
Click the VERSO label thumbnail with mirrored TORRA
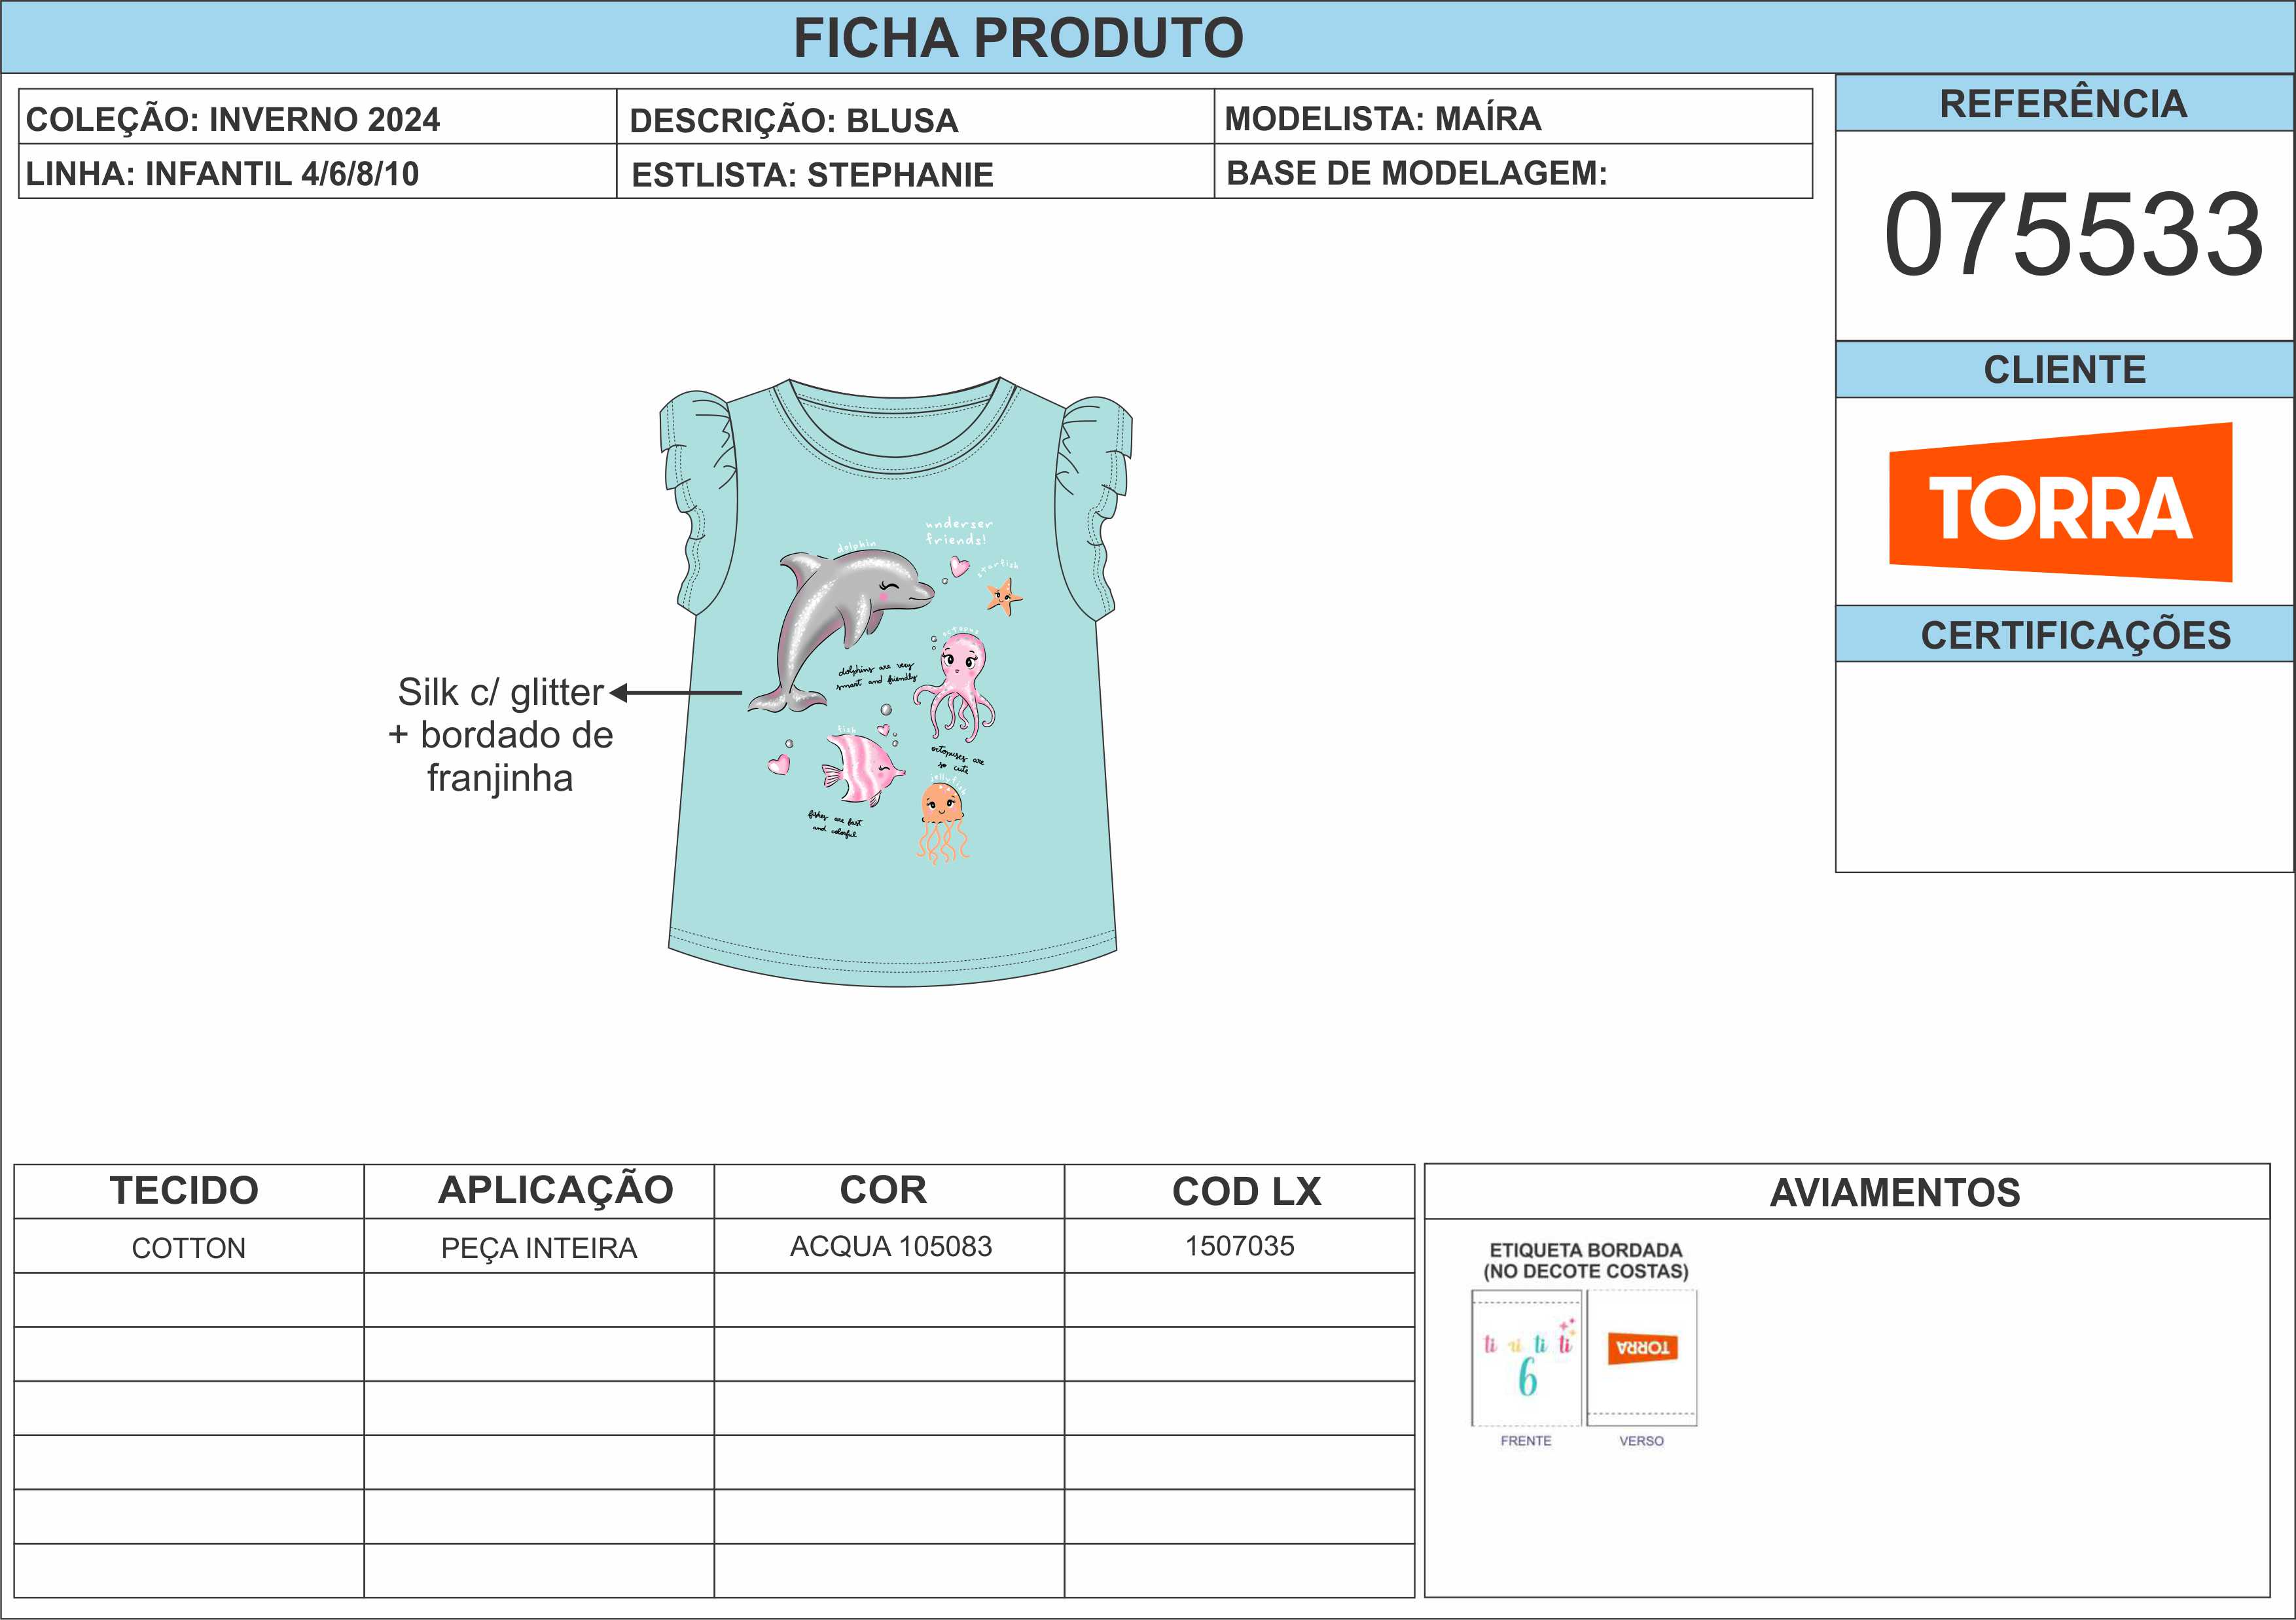(x=1642, y=1358)
